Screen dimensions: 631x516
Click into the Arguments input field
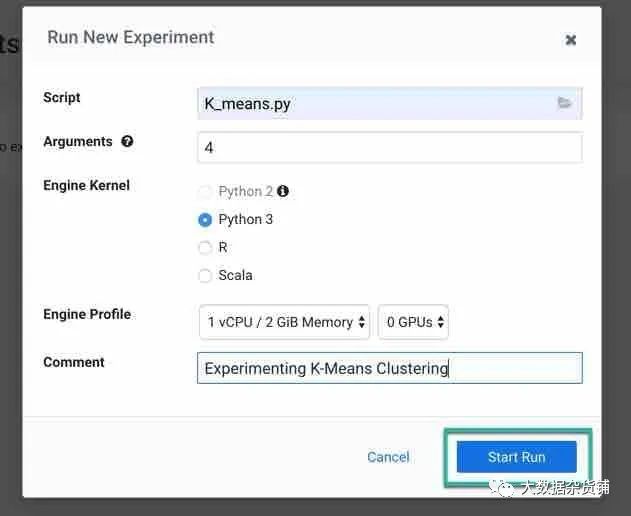390,148
